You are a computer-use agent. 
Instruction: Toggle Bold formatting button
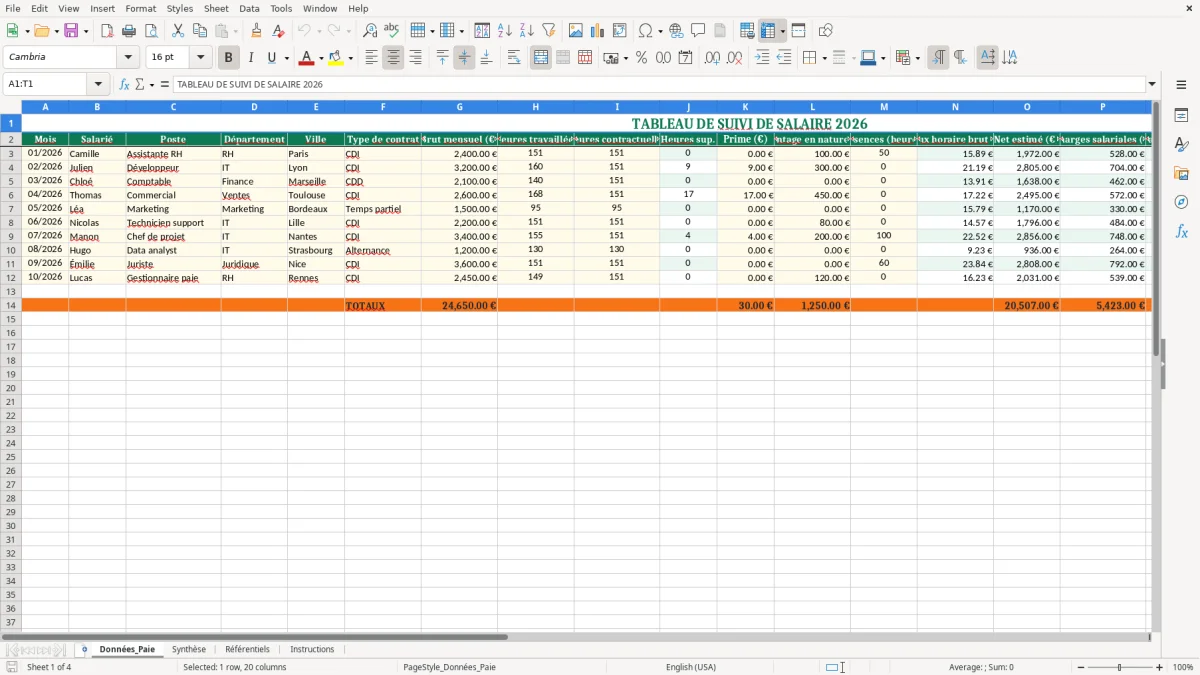click(229, 58)
